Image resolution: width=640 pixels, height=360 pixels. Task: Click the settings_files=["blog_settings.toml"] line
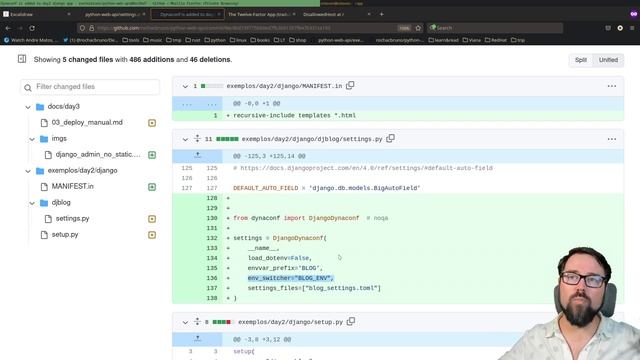(314, 288)
